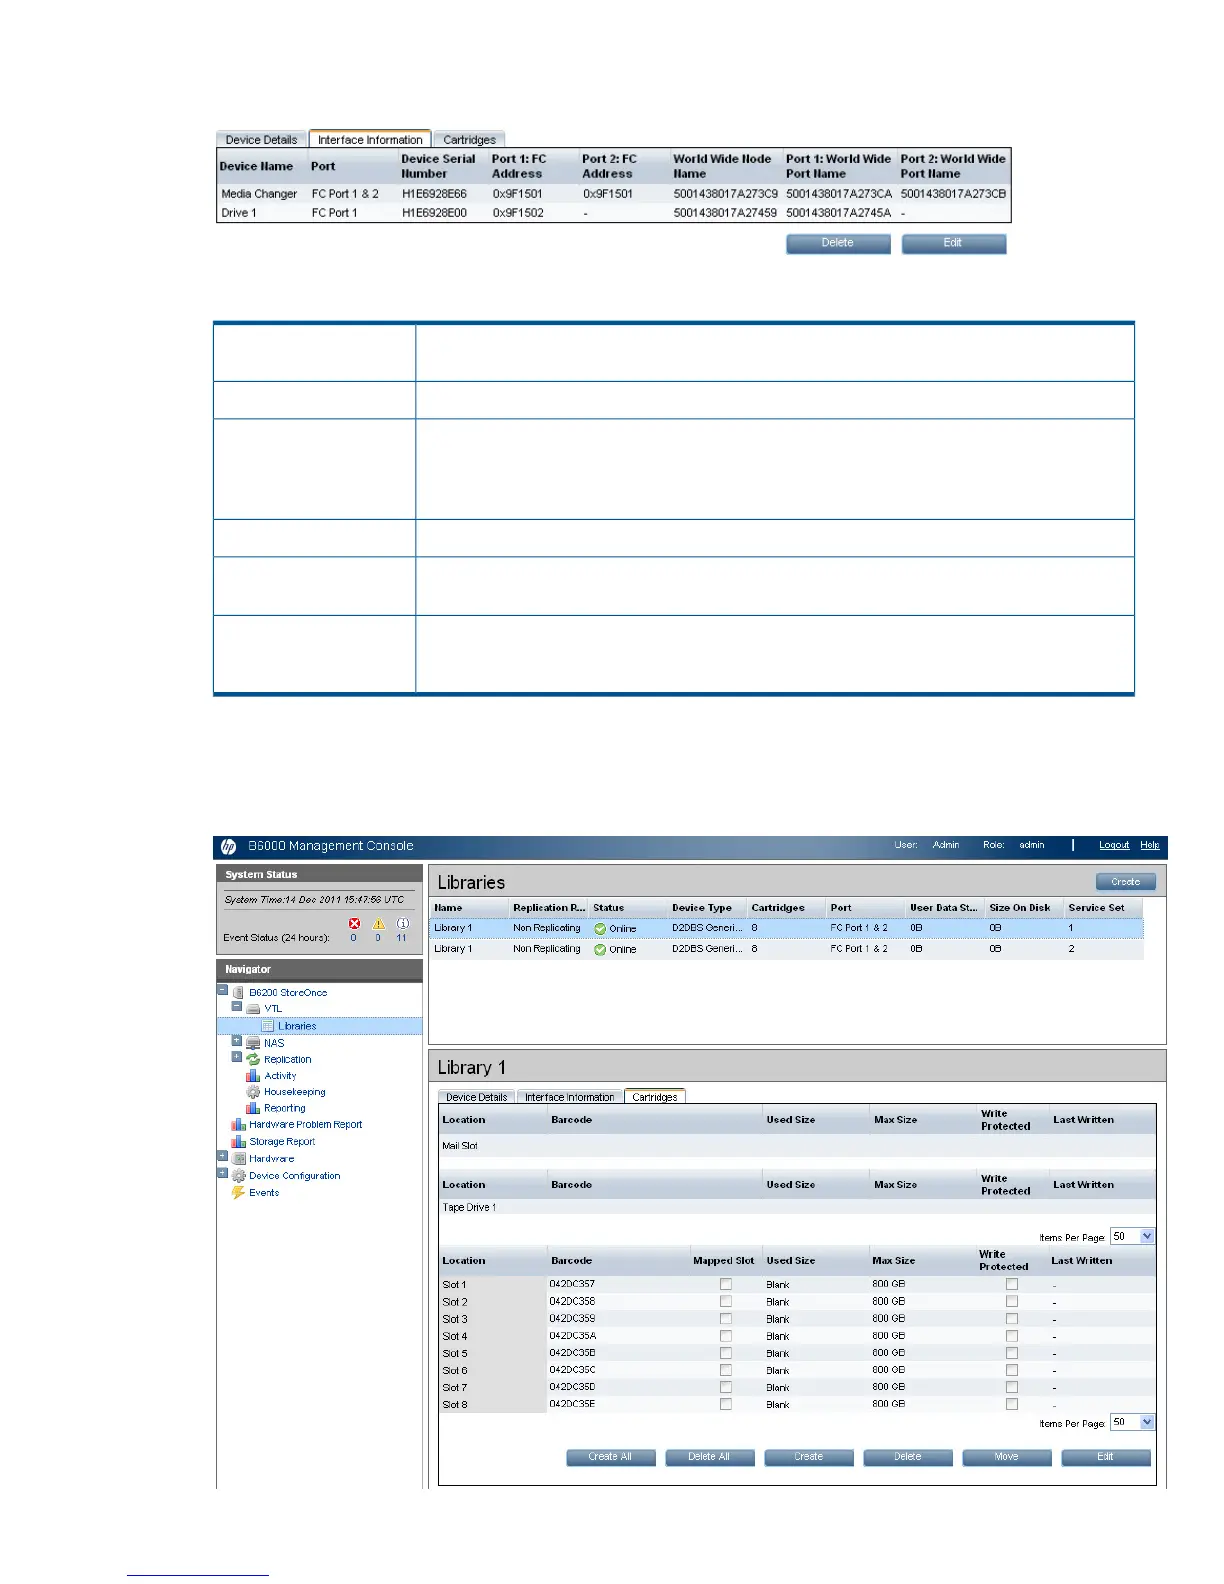Click the Create All button
1224x1584 pixels.
click(x=610, y=1457)
